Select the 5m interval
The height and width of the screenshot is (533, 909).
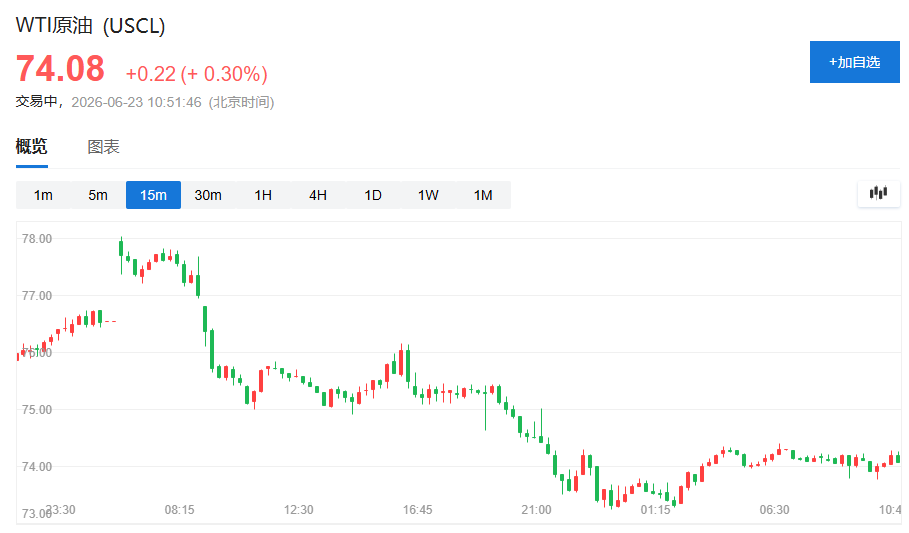click(98, 195)
